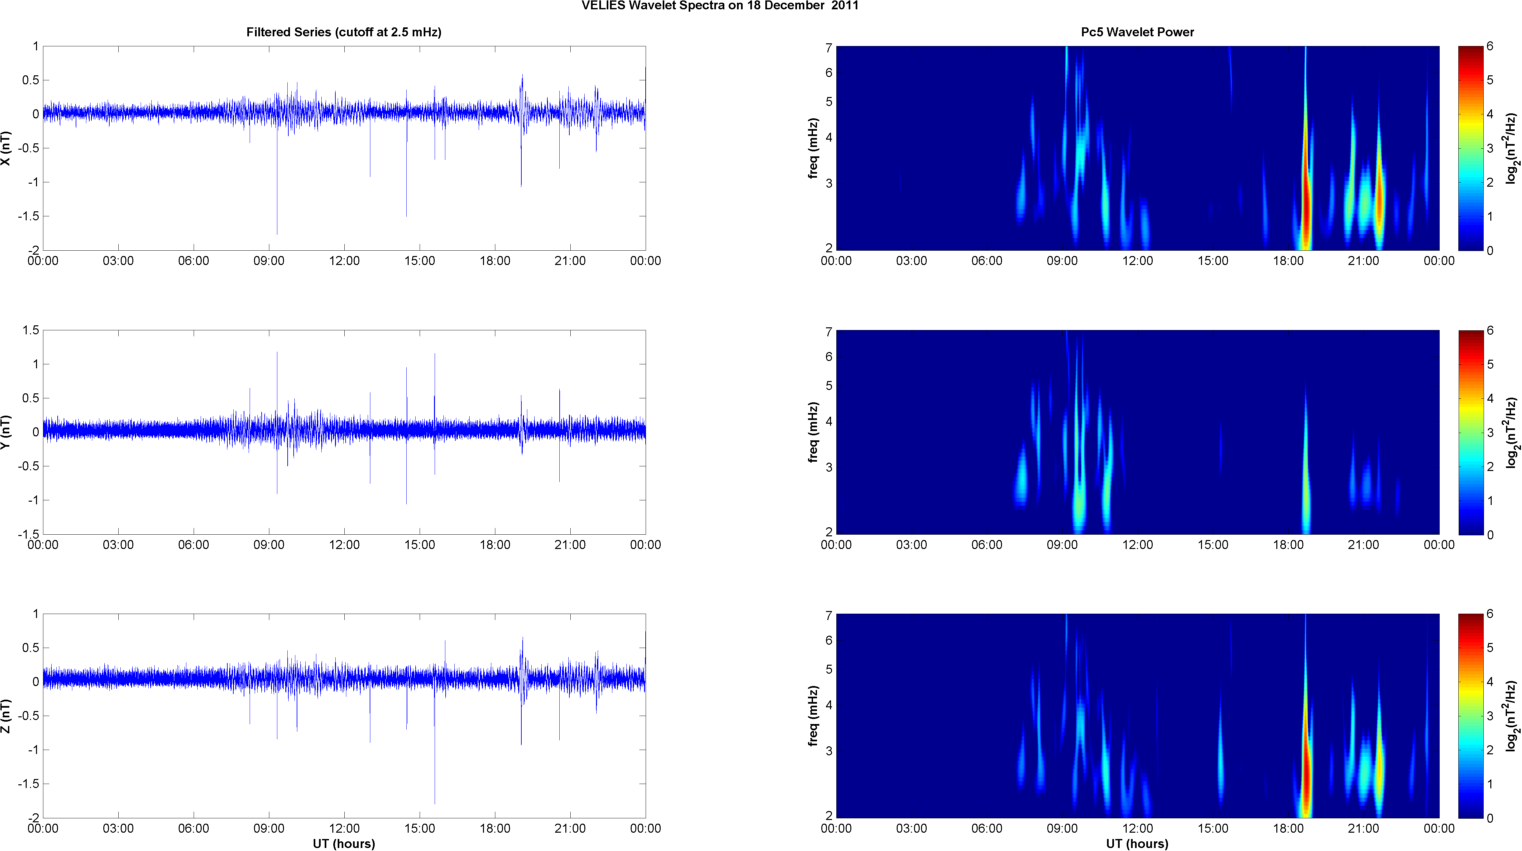Click the 6 tick on top colorbar
The height and width of the screenshot is (851, 1522).
pyautogui.click(x=1490, y=46)
